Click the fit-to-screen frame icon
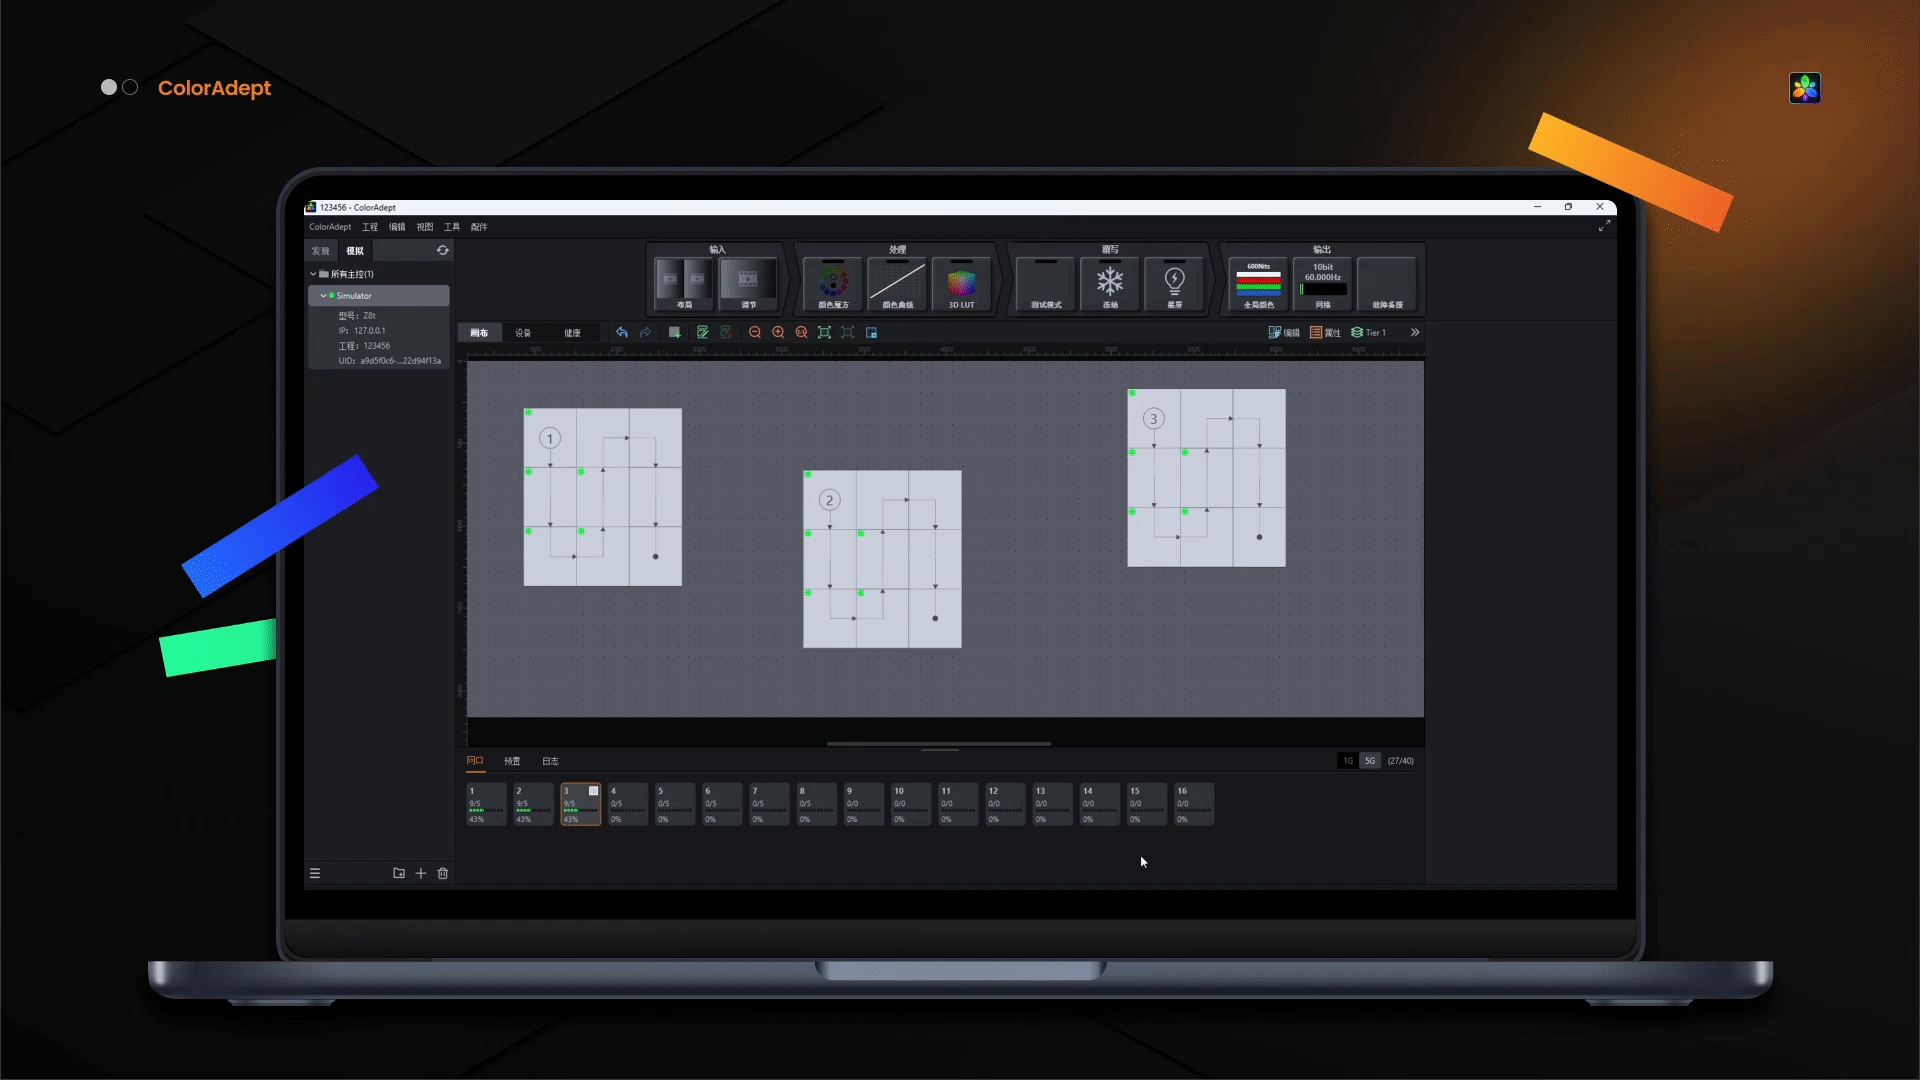 (824, 332)
